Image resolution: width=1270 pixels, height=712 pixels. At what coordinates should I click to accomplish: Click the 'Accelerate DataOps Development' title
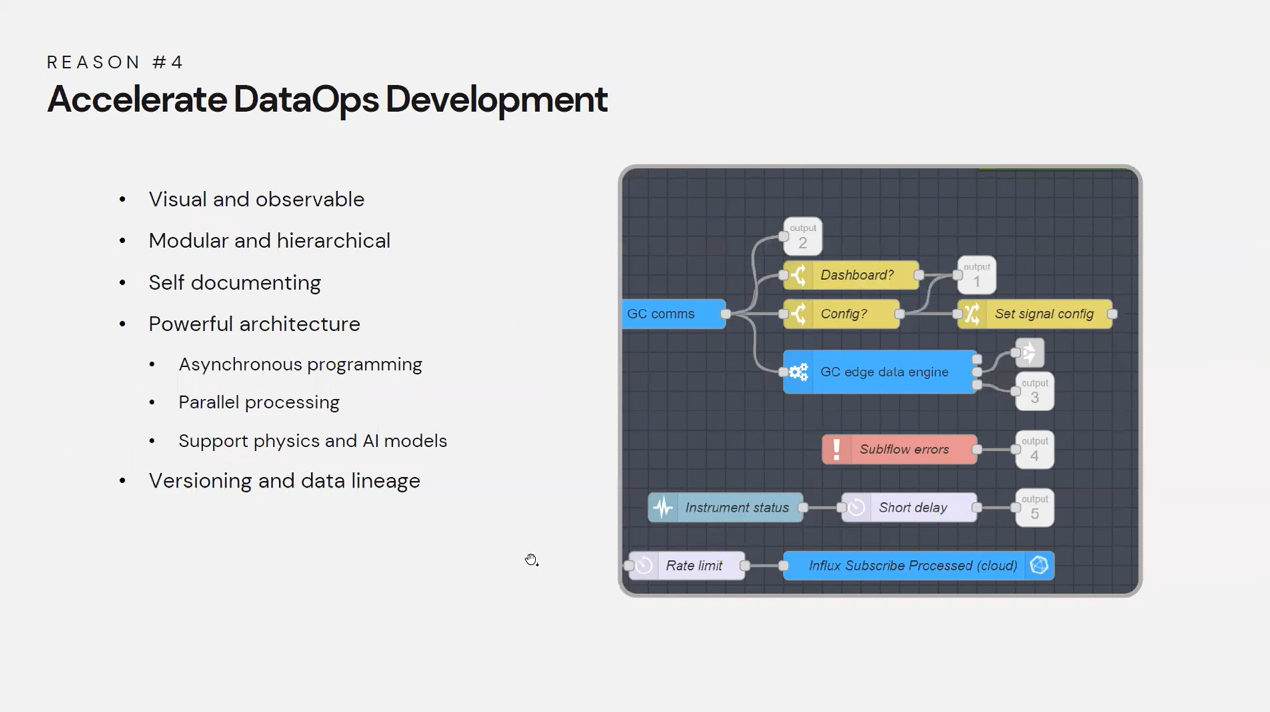tap(327, 100)
